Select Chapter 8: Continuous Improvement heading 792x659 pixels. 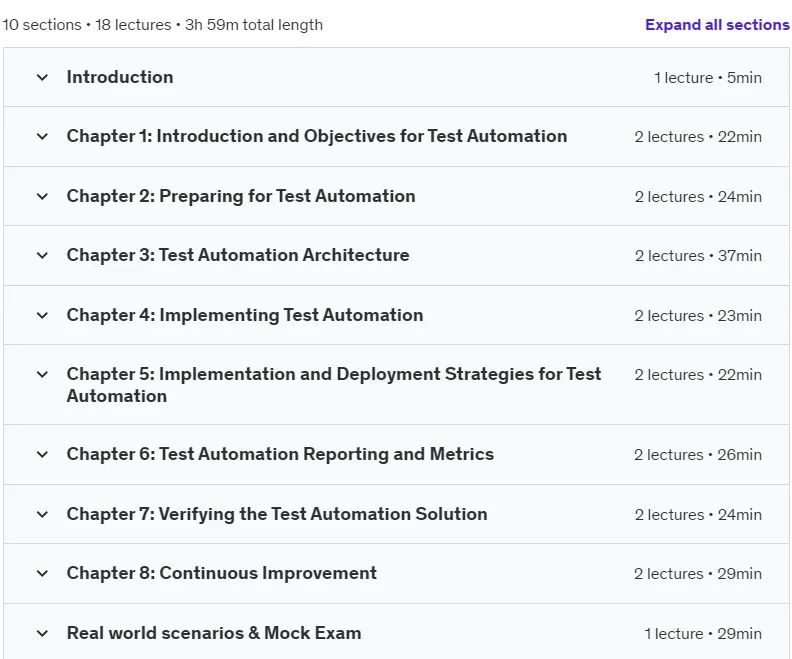click(x=222, y=573)
